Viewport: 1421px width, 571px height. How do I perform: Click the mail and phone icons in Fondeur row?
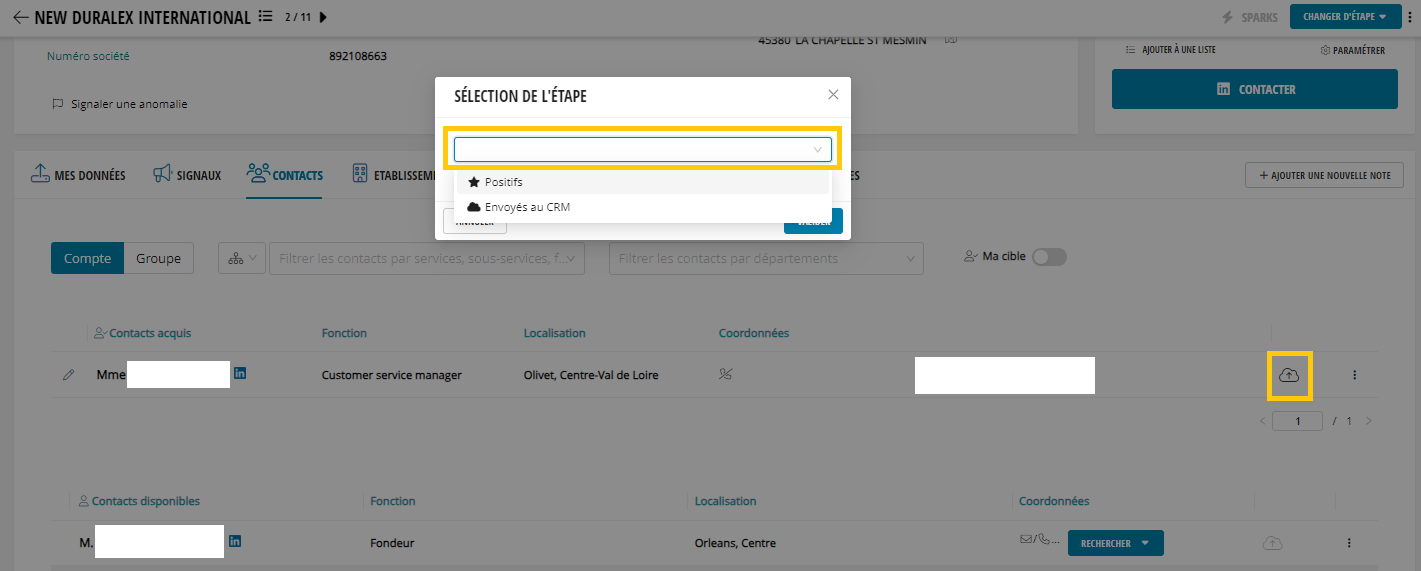[x=1041, y=540]
